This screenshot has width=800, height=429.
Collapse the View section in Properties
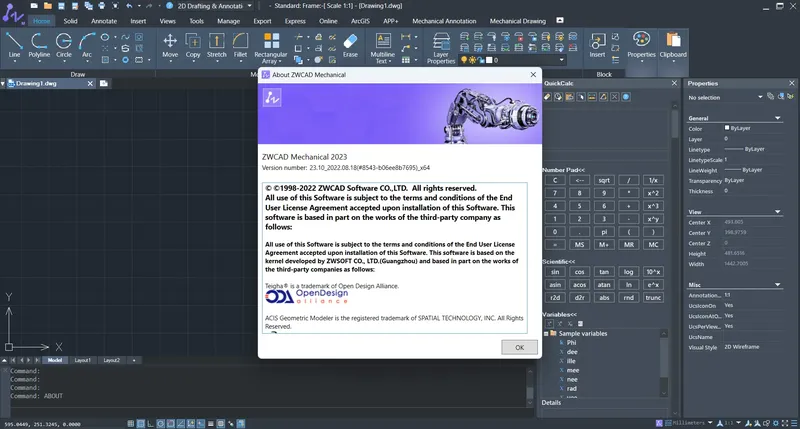[778, 212]
